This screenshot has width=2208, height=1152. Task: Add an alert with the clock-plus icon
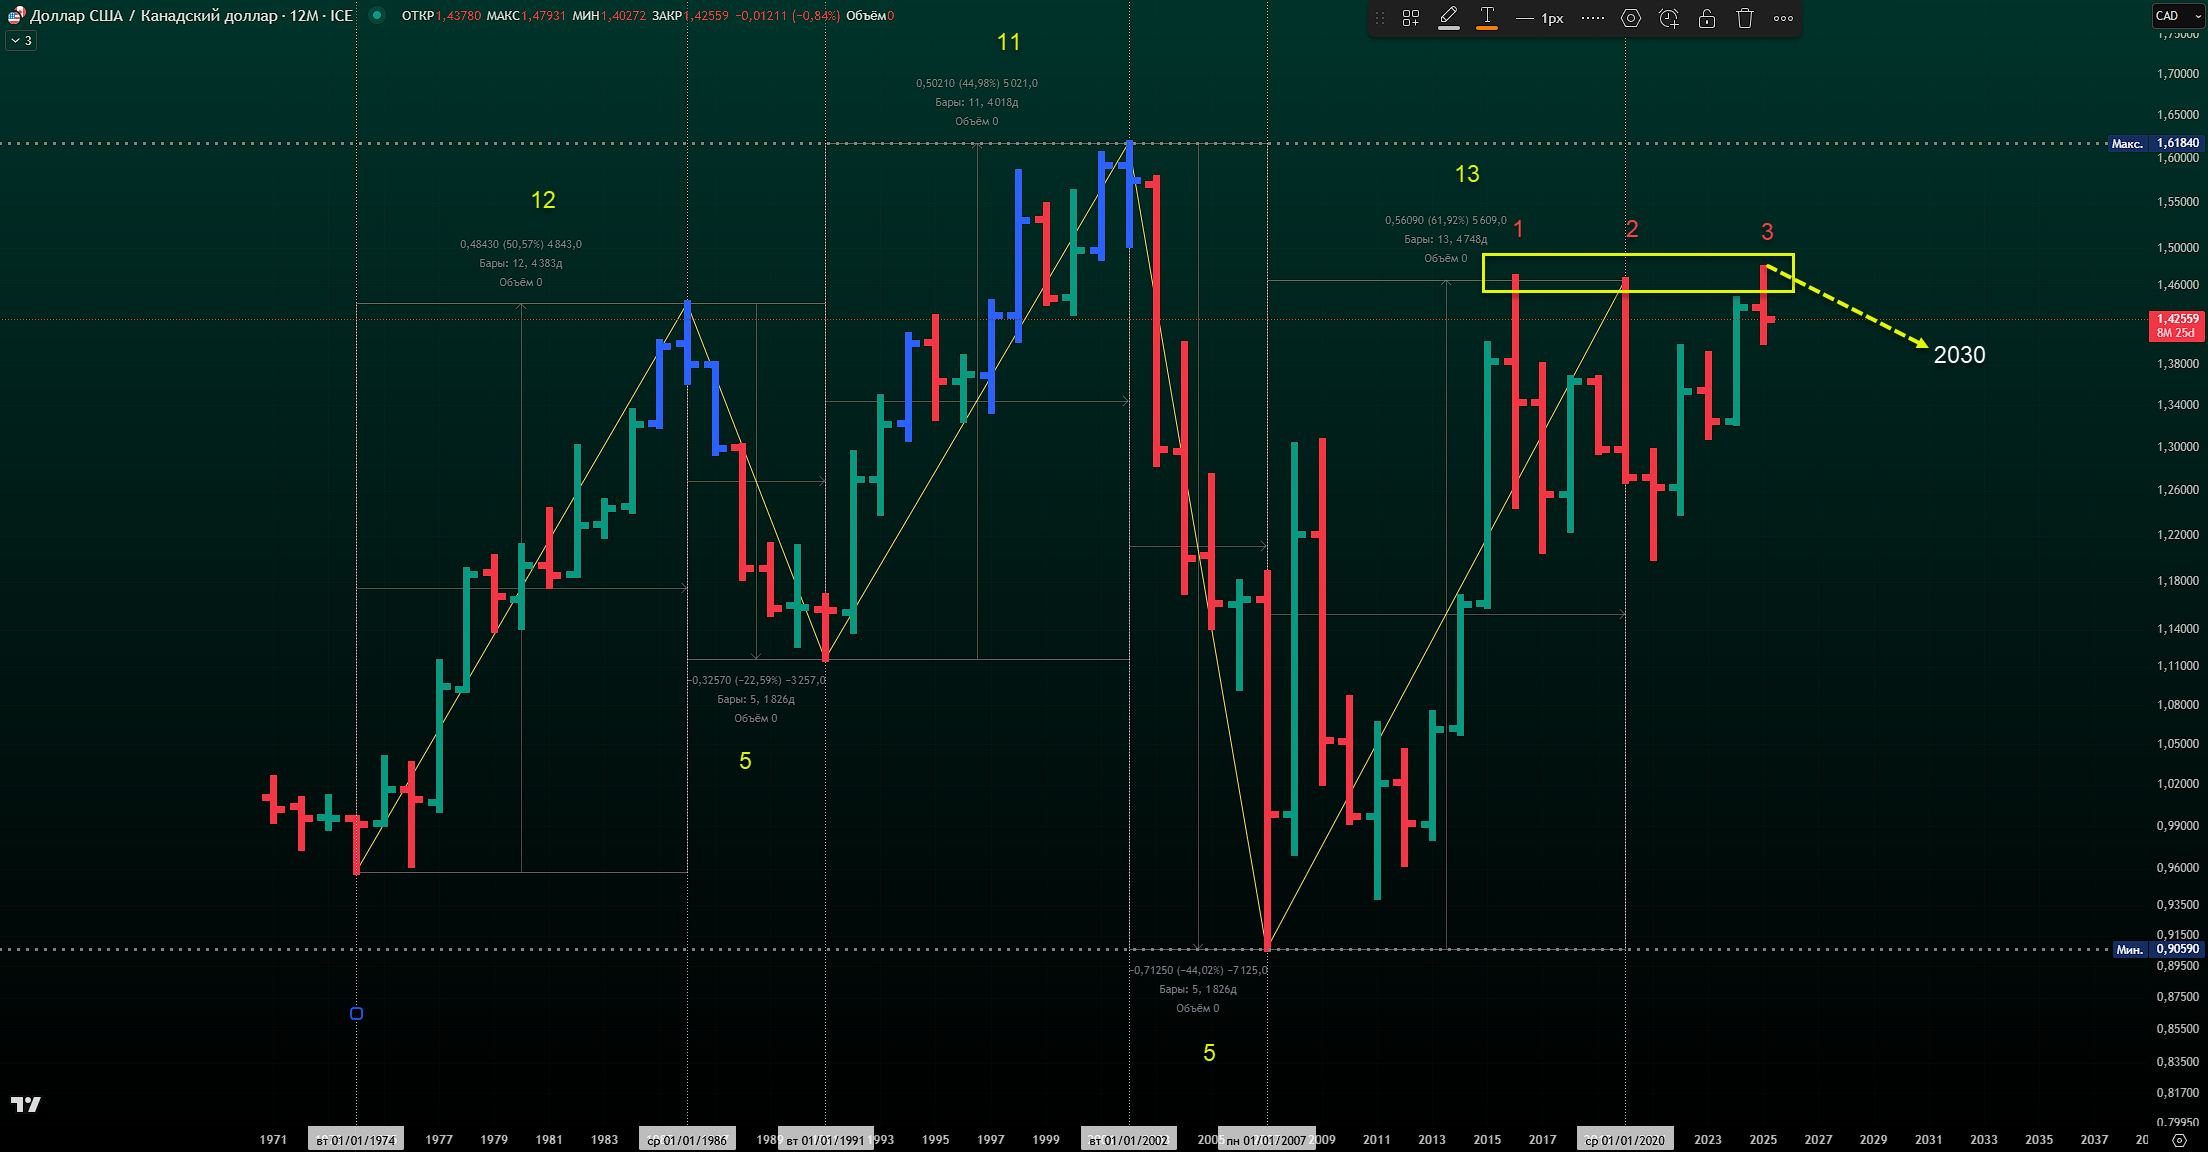[1669, 18]
